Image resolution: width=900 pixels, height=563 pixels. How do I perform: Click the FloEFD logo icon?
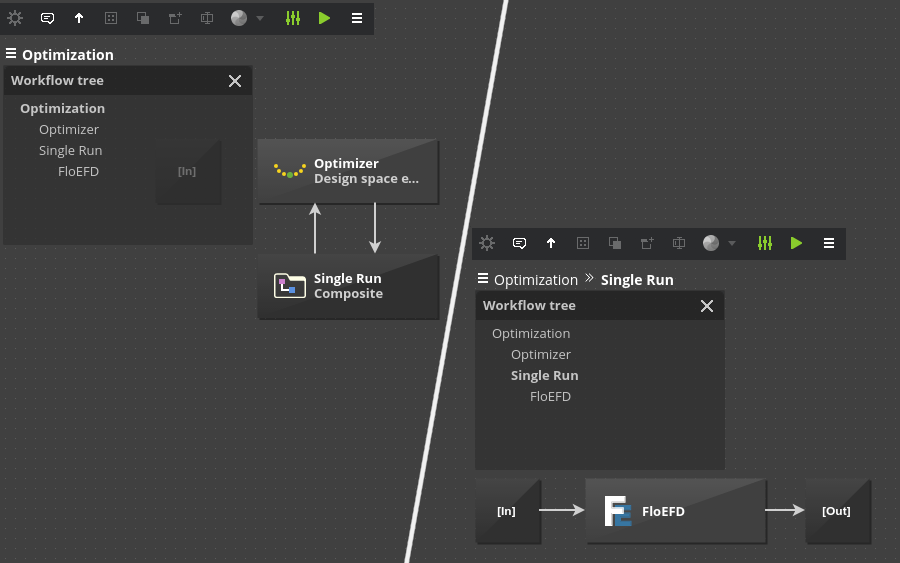tap(618, 511)
